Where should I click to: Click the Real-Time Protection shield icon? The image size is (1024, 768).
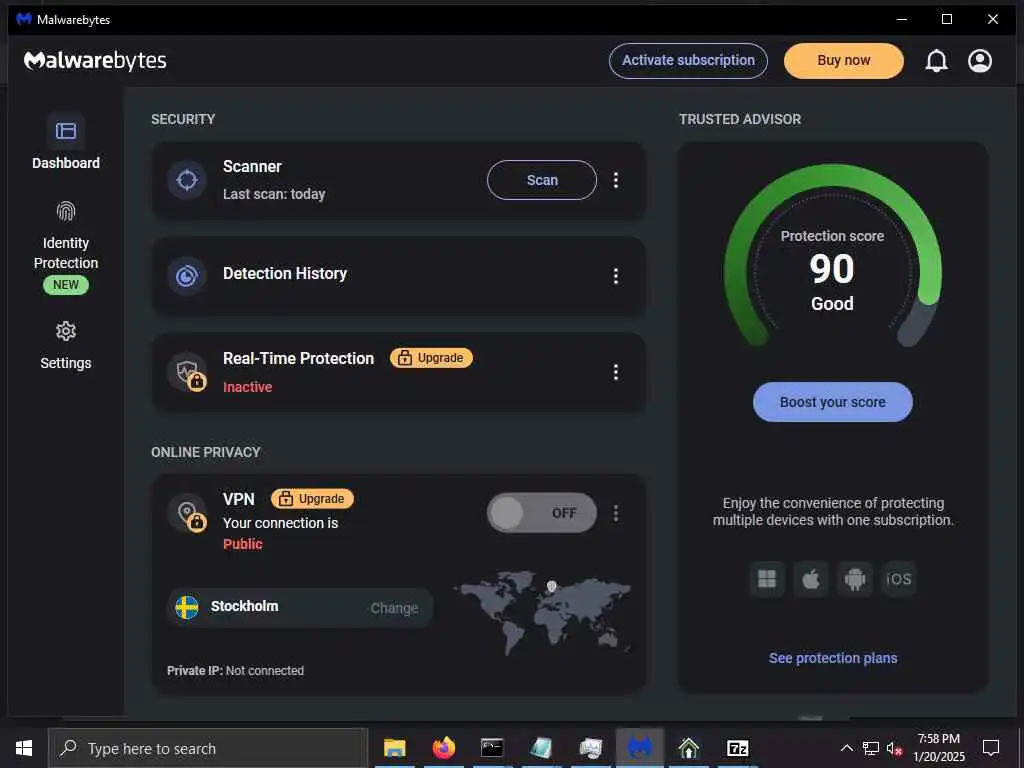coord(188,373)
